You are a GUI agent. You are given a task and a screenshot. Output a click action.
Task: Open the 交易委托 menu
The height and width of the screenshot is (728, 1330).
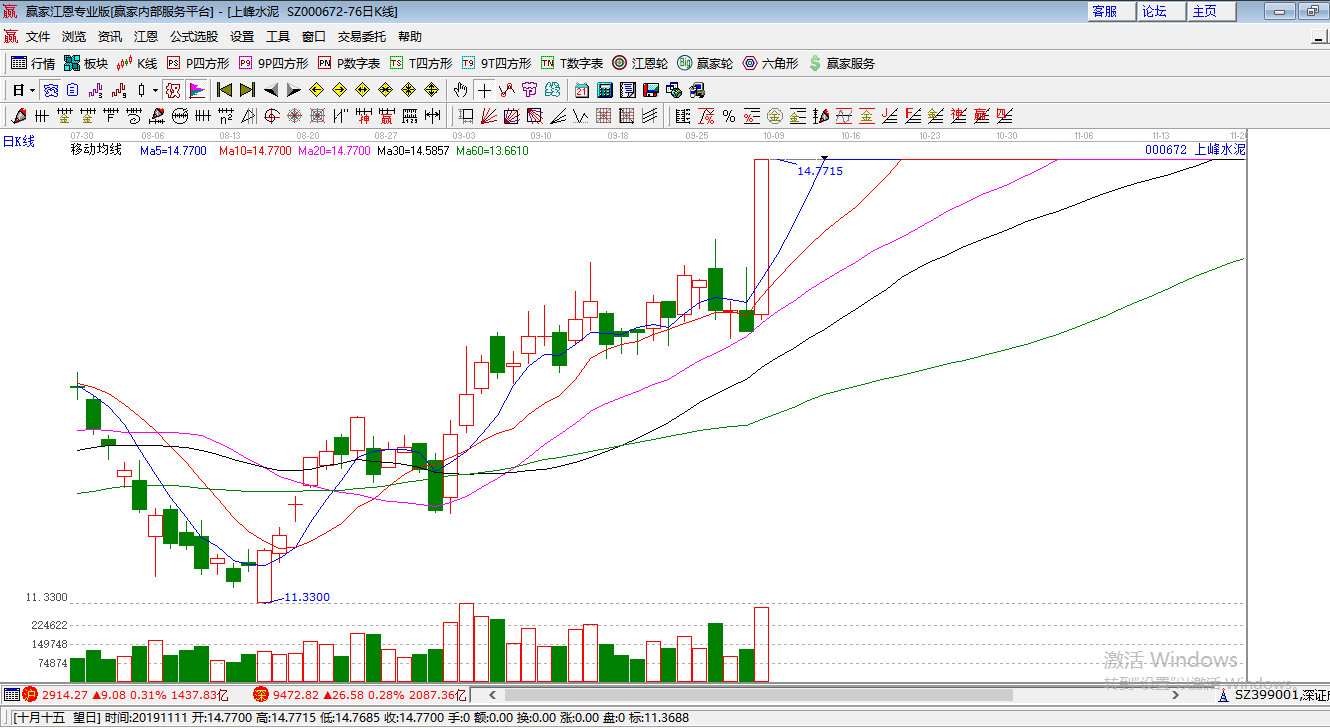click(x=362, y=37)
